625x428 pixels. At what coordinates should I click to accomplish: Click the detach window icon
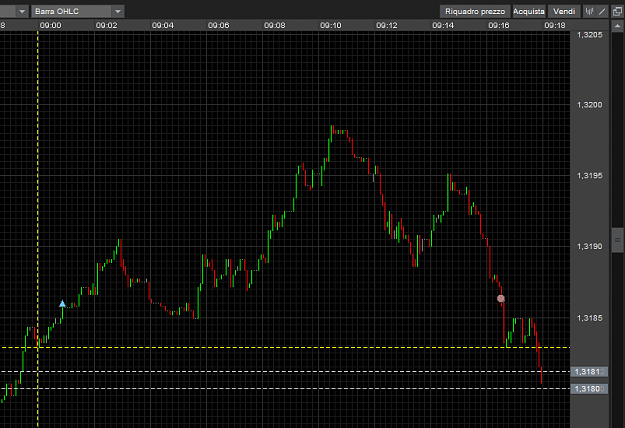pyautogui.click(x=617, y=11)
